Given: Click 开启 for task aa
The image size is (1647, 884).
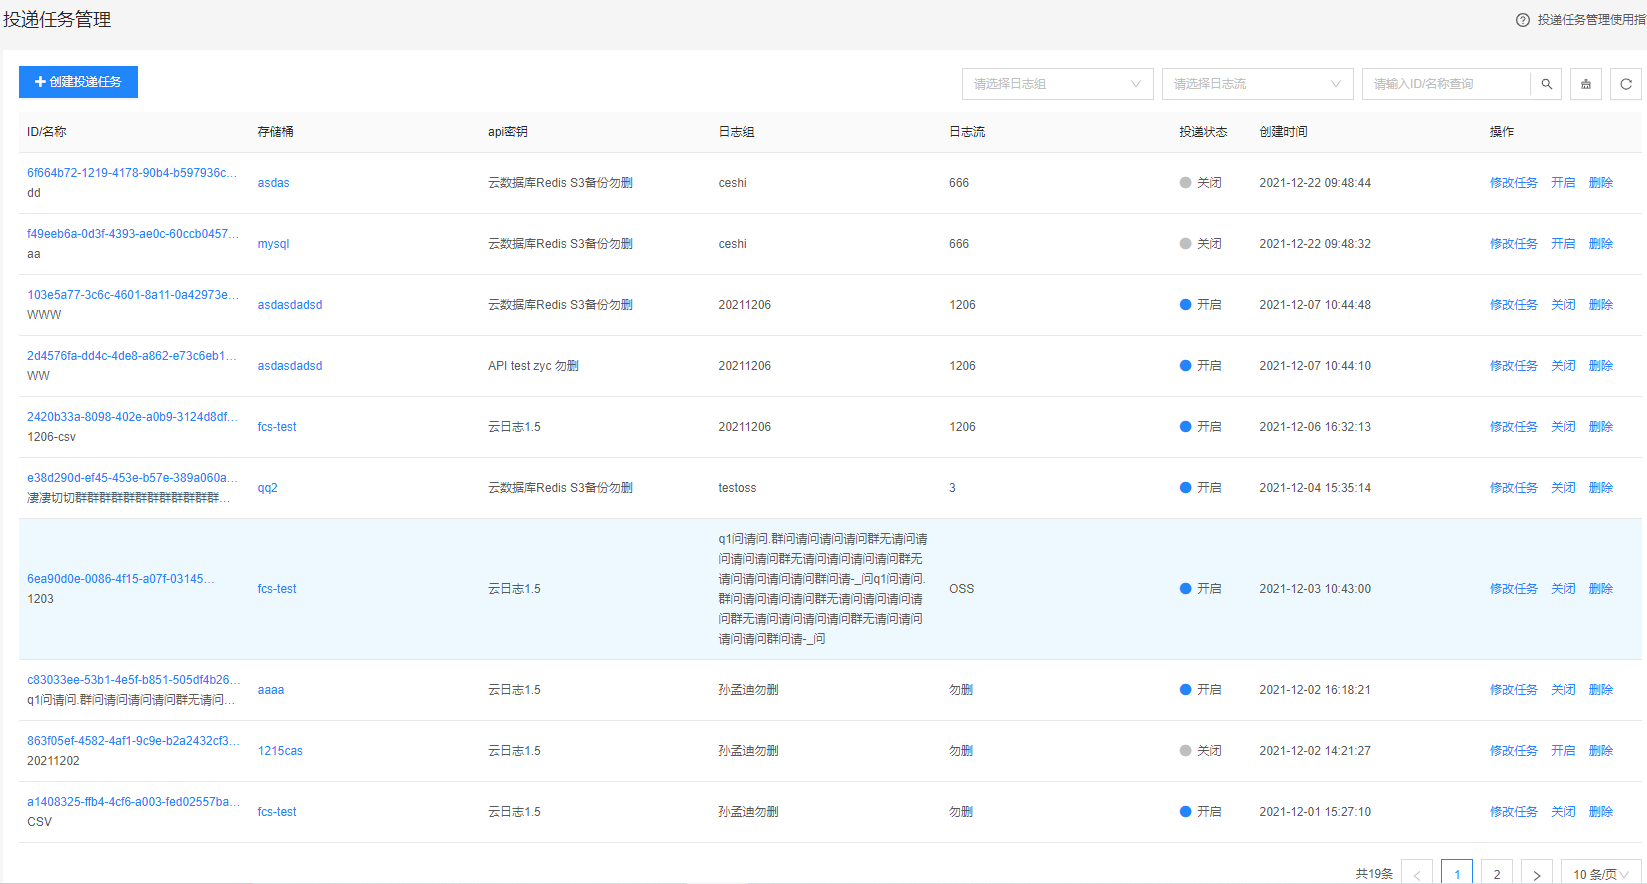Looking at the screenshot, I should tap(1563, 244).
